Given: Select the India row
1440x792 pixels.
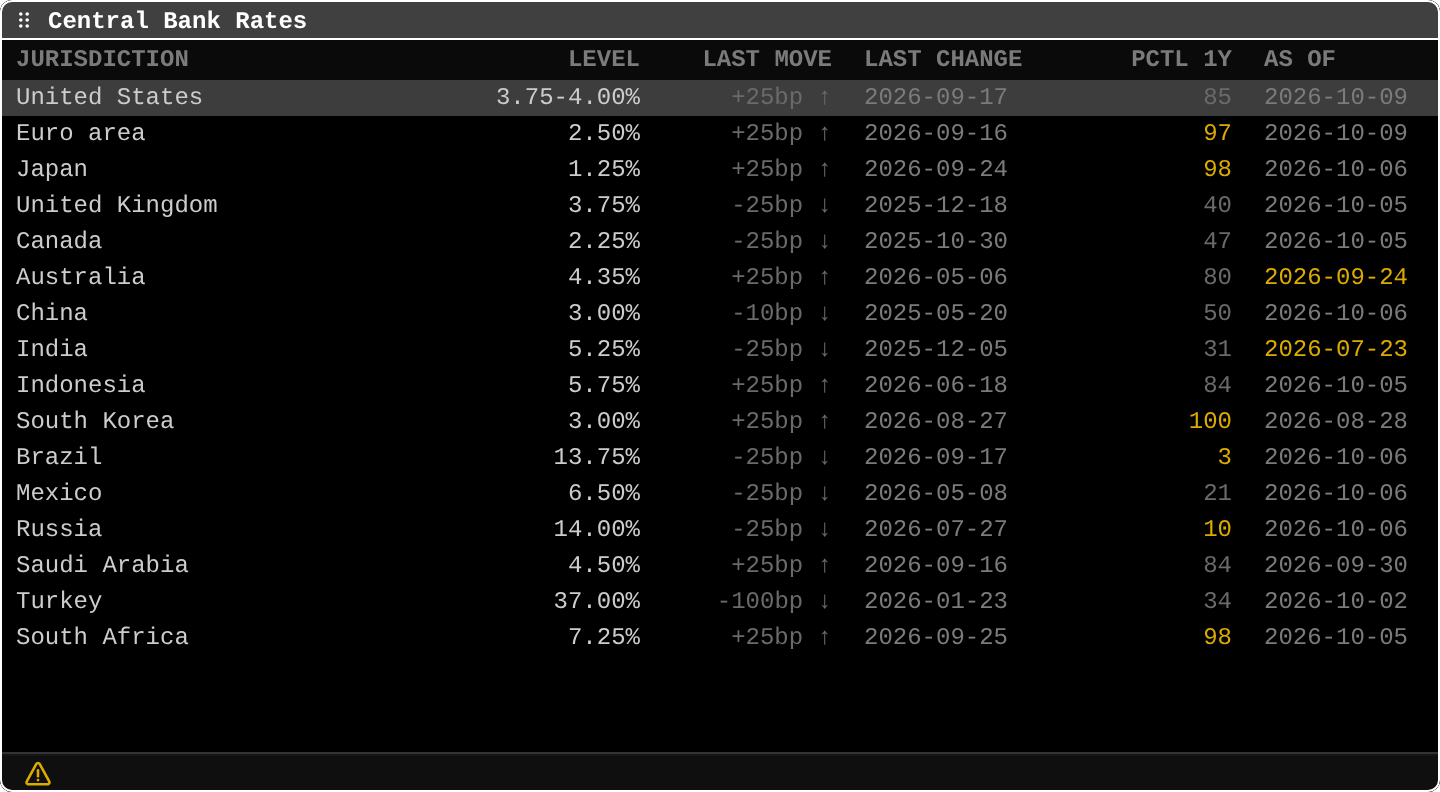Looking at the screenshot, I should pyautogui.click(x=720, y=349).
